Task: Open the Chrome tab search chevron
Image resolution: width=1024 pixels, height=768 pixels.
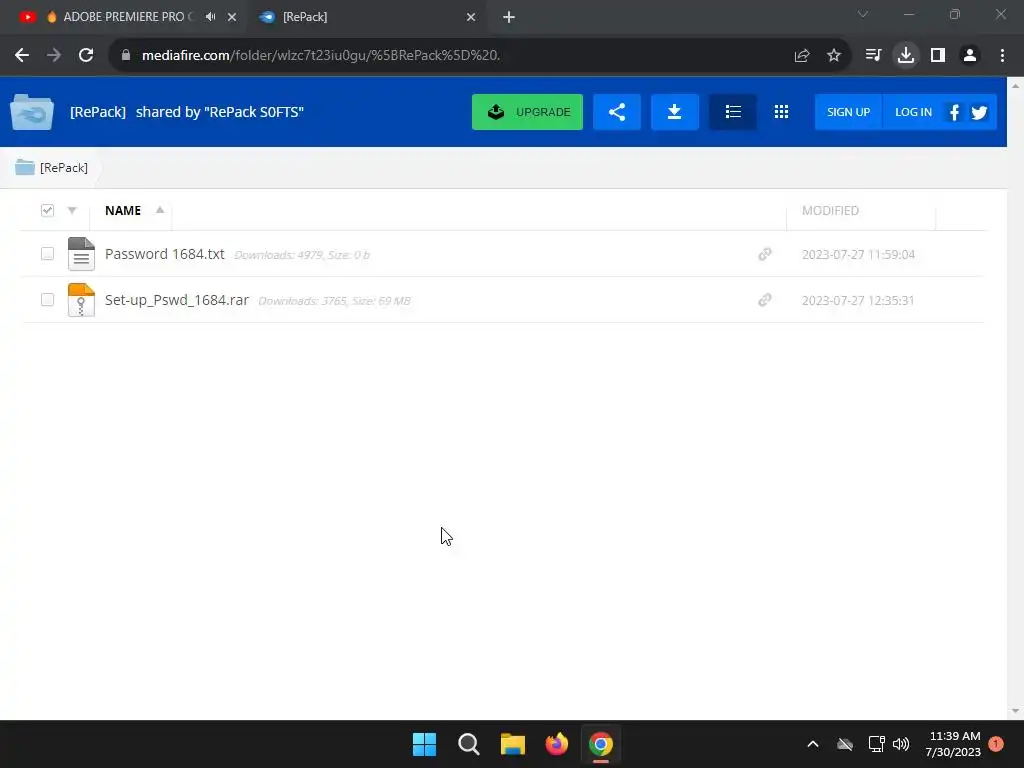Action: 863,14
